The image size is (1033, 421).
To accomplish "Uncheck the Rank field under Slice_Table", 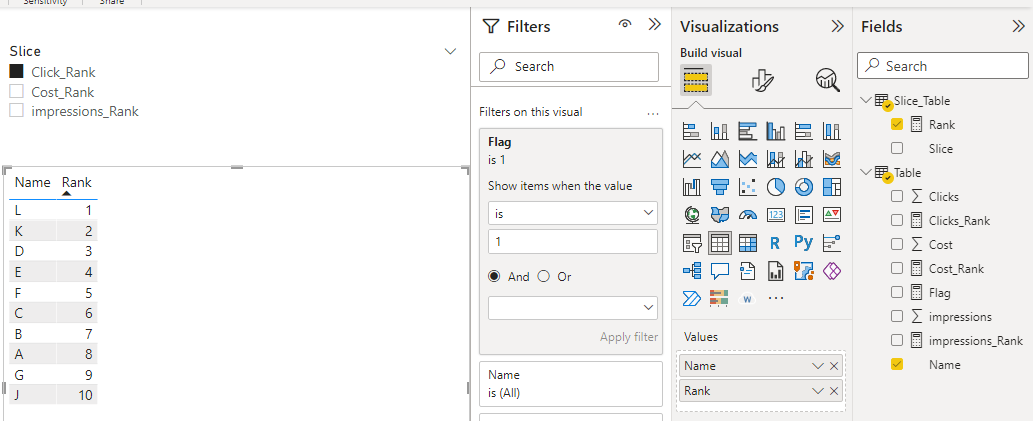I will (897, 124).
